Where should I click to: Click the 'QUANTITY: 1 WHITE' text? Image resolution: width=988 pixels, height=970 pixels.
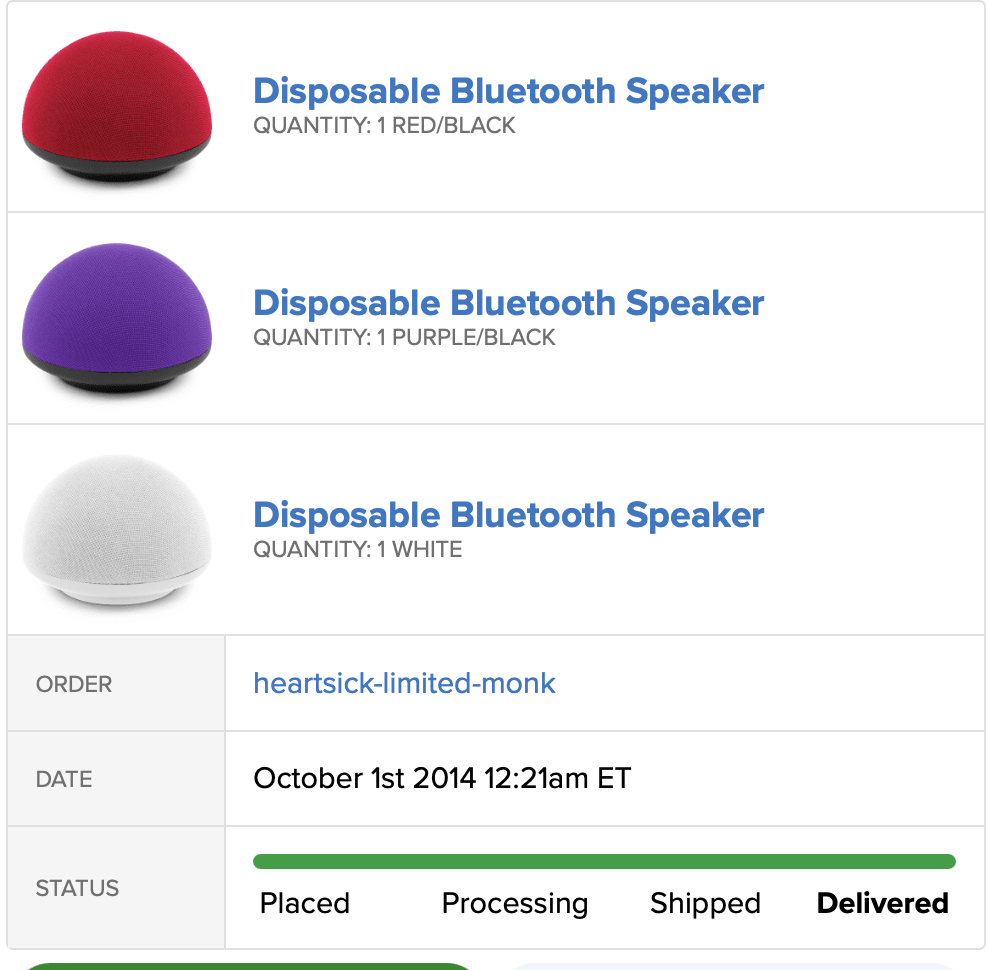[357, 550]
